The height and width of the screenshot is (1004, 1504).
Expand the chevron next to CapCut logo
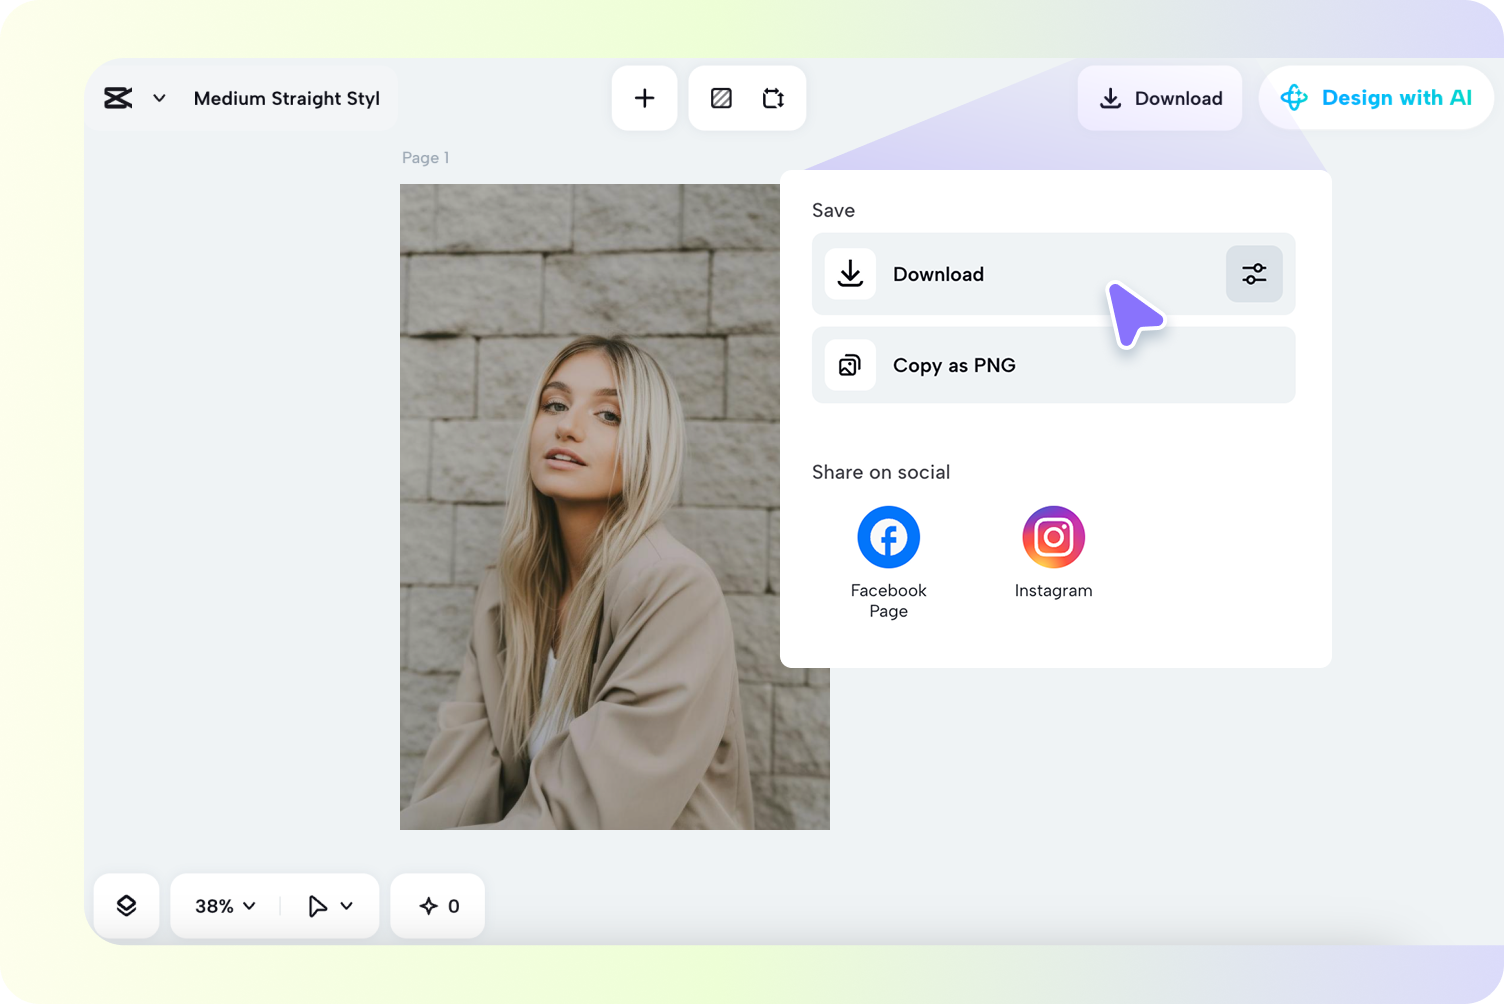pos(159,98)
